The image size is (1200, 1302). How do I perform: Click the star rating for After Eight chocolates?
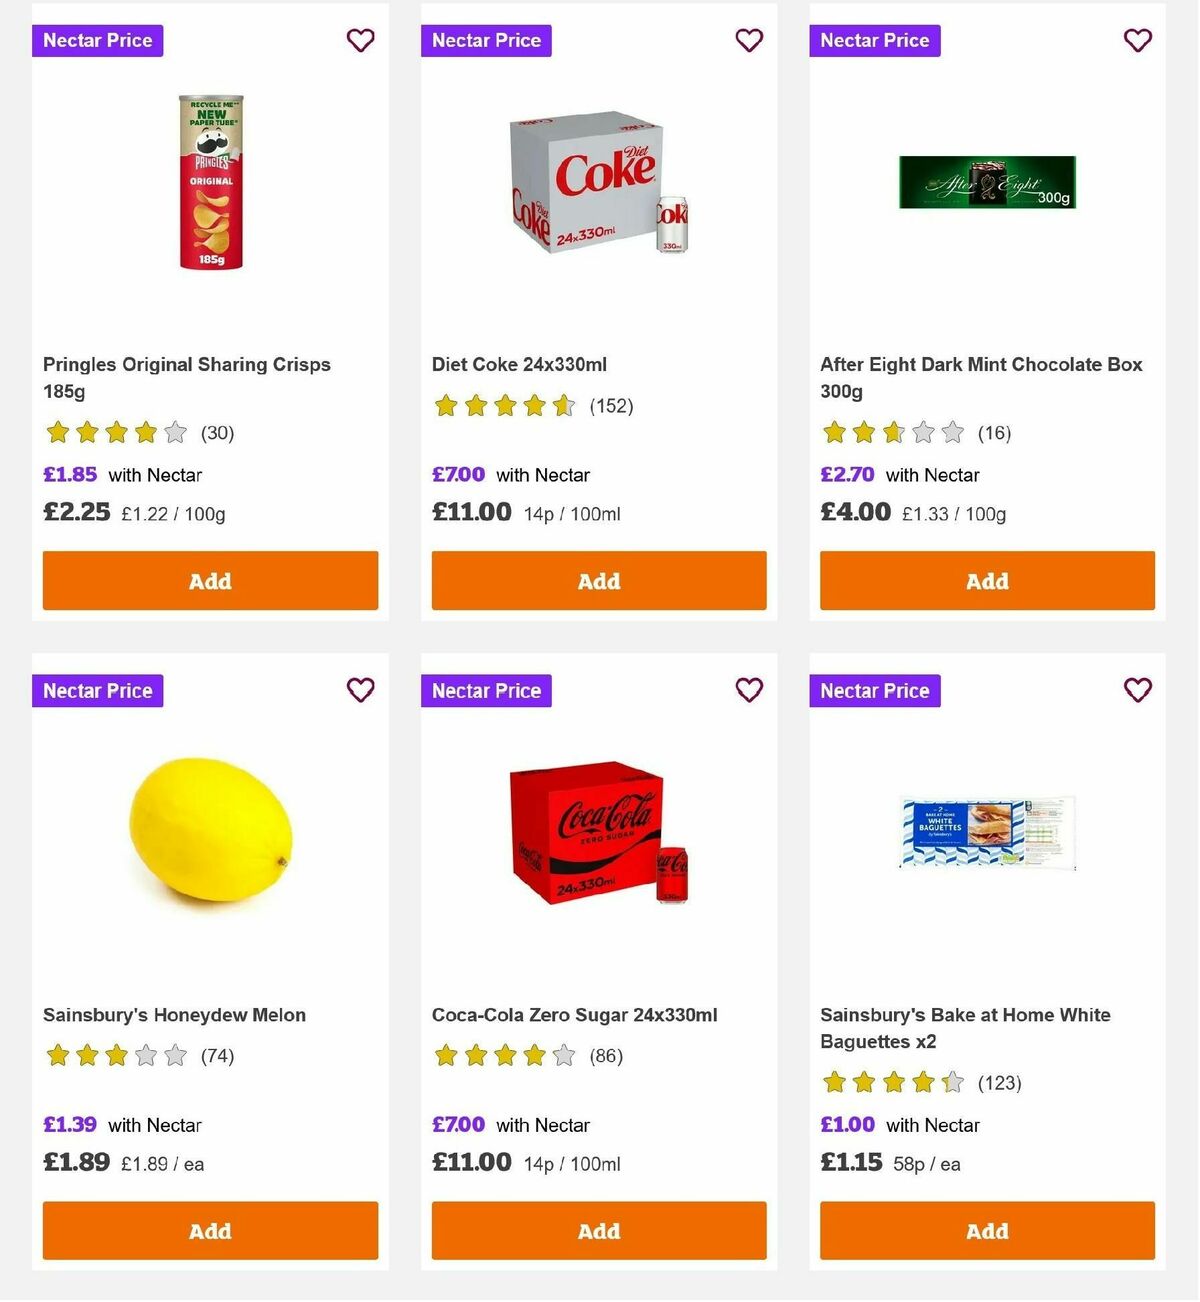(893, 433)
